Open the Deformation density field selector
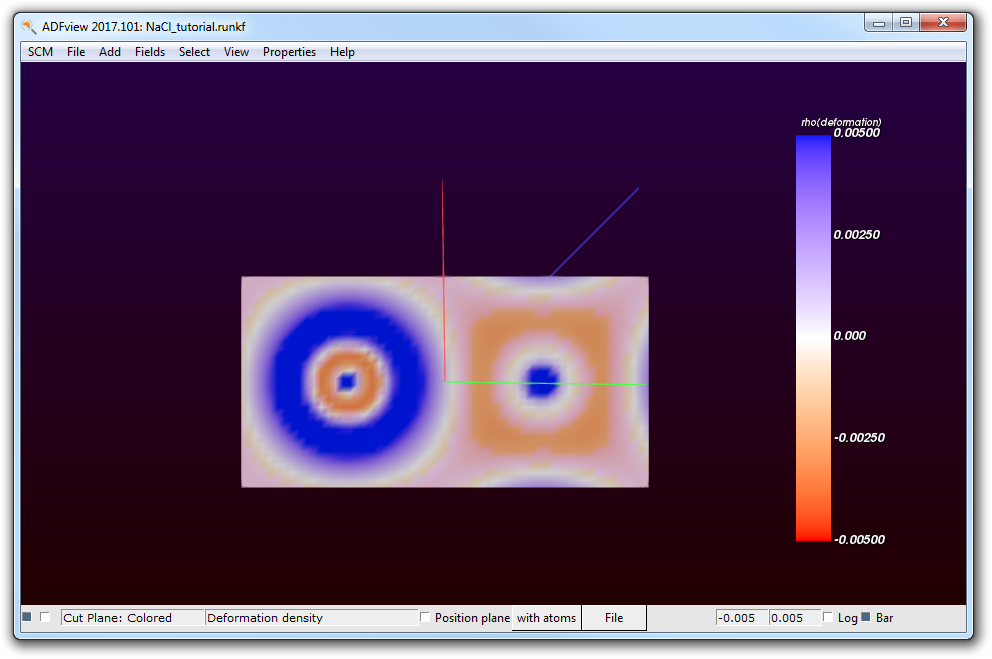 click(x=310, y=618)
